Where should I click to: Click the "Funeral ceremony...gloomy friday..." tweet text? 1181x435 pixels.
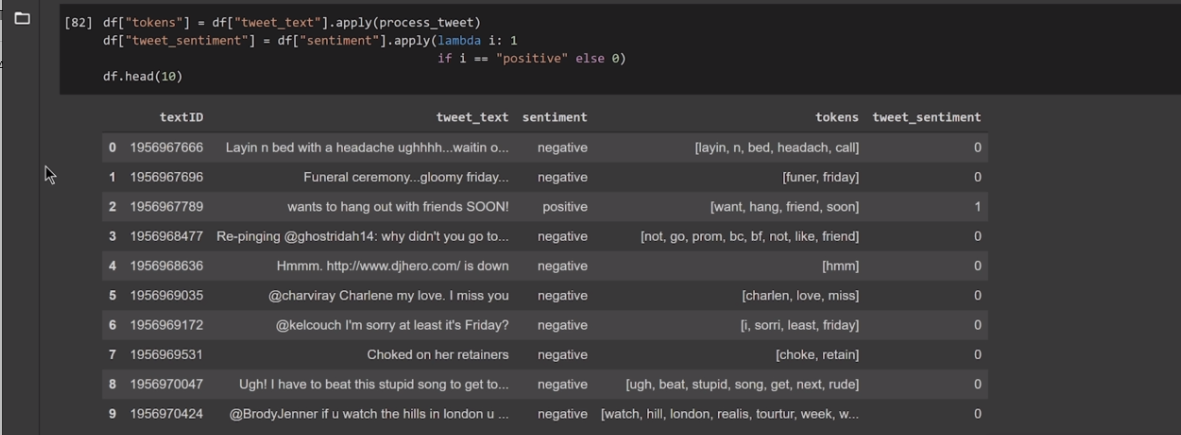pos(406,177)
